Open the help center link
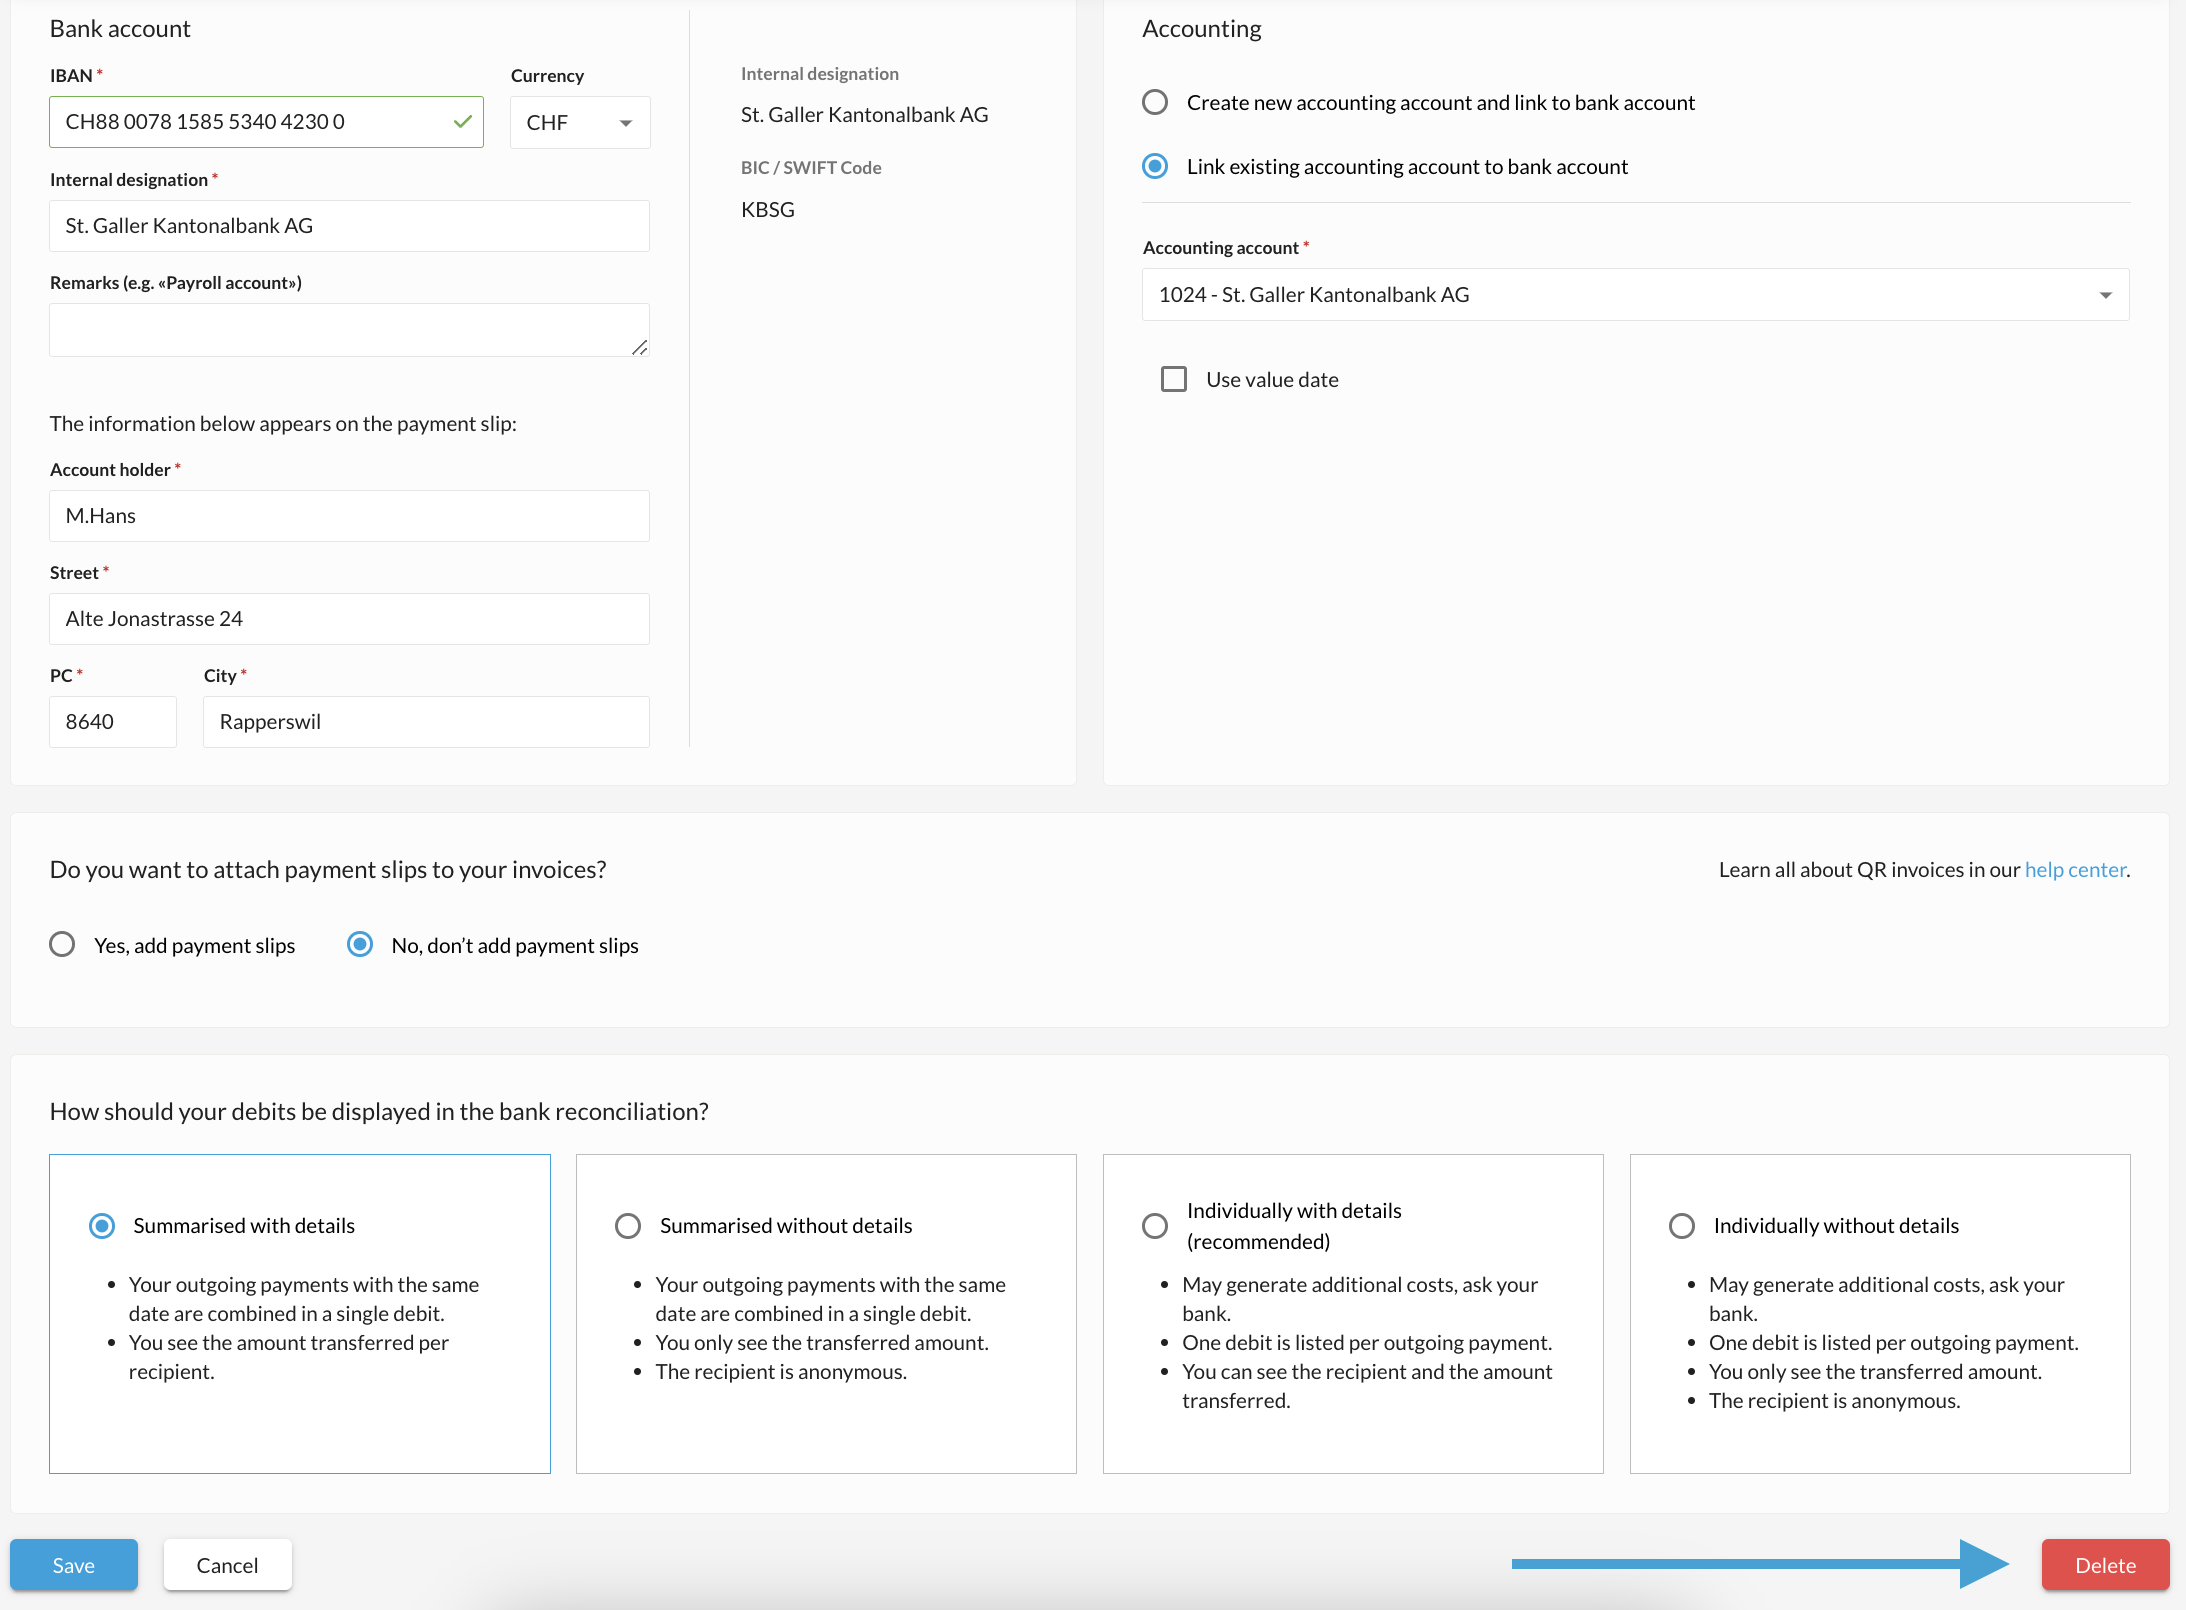Screen dimensions: 2186x1610 2075,870
